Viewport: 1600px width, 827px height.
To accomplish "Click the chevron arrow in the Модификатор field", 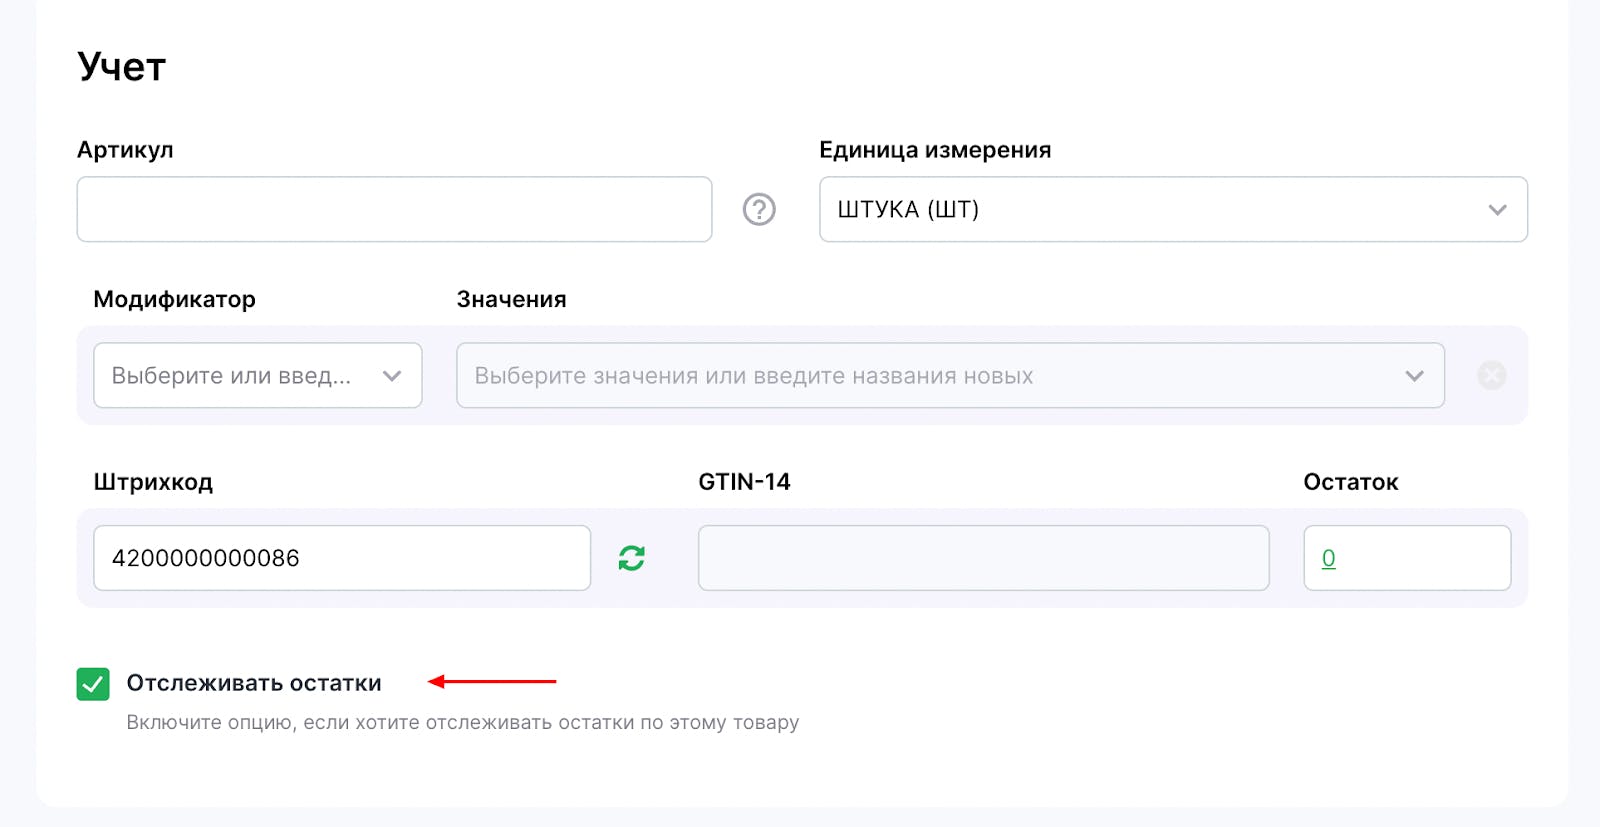I will click(392, 376).
